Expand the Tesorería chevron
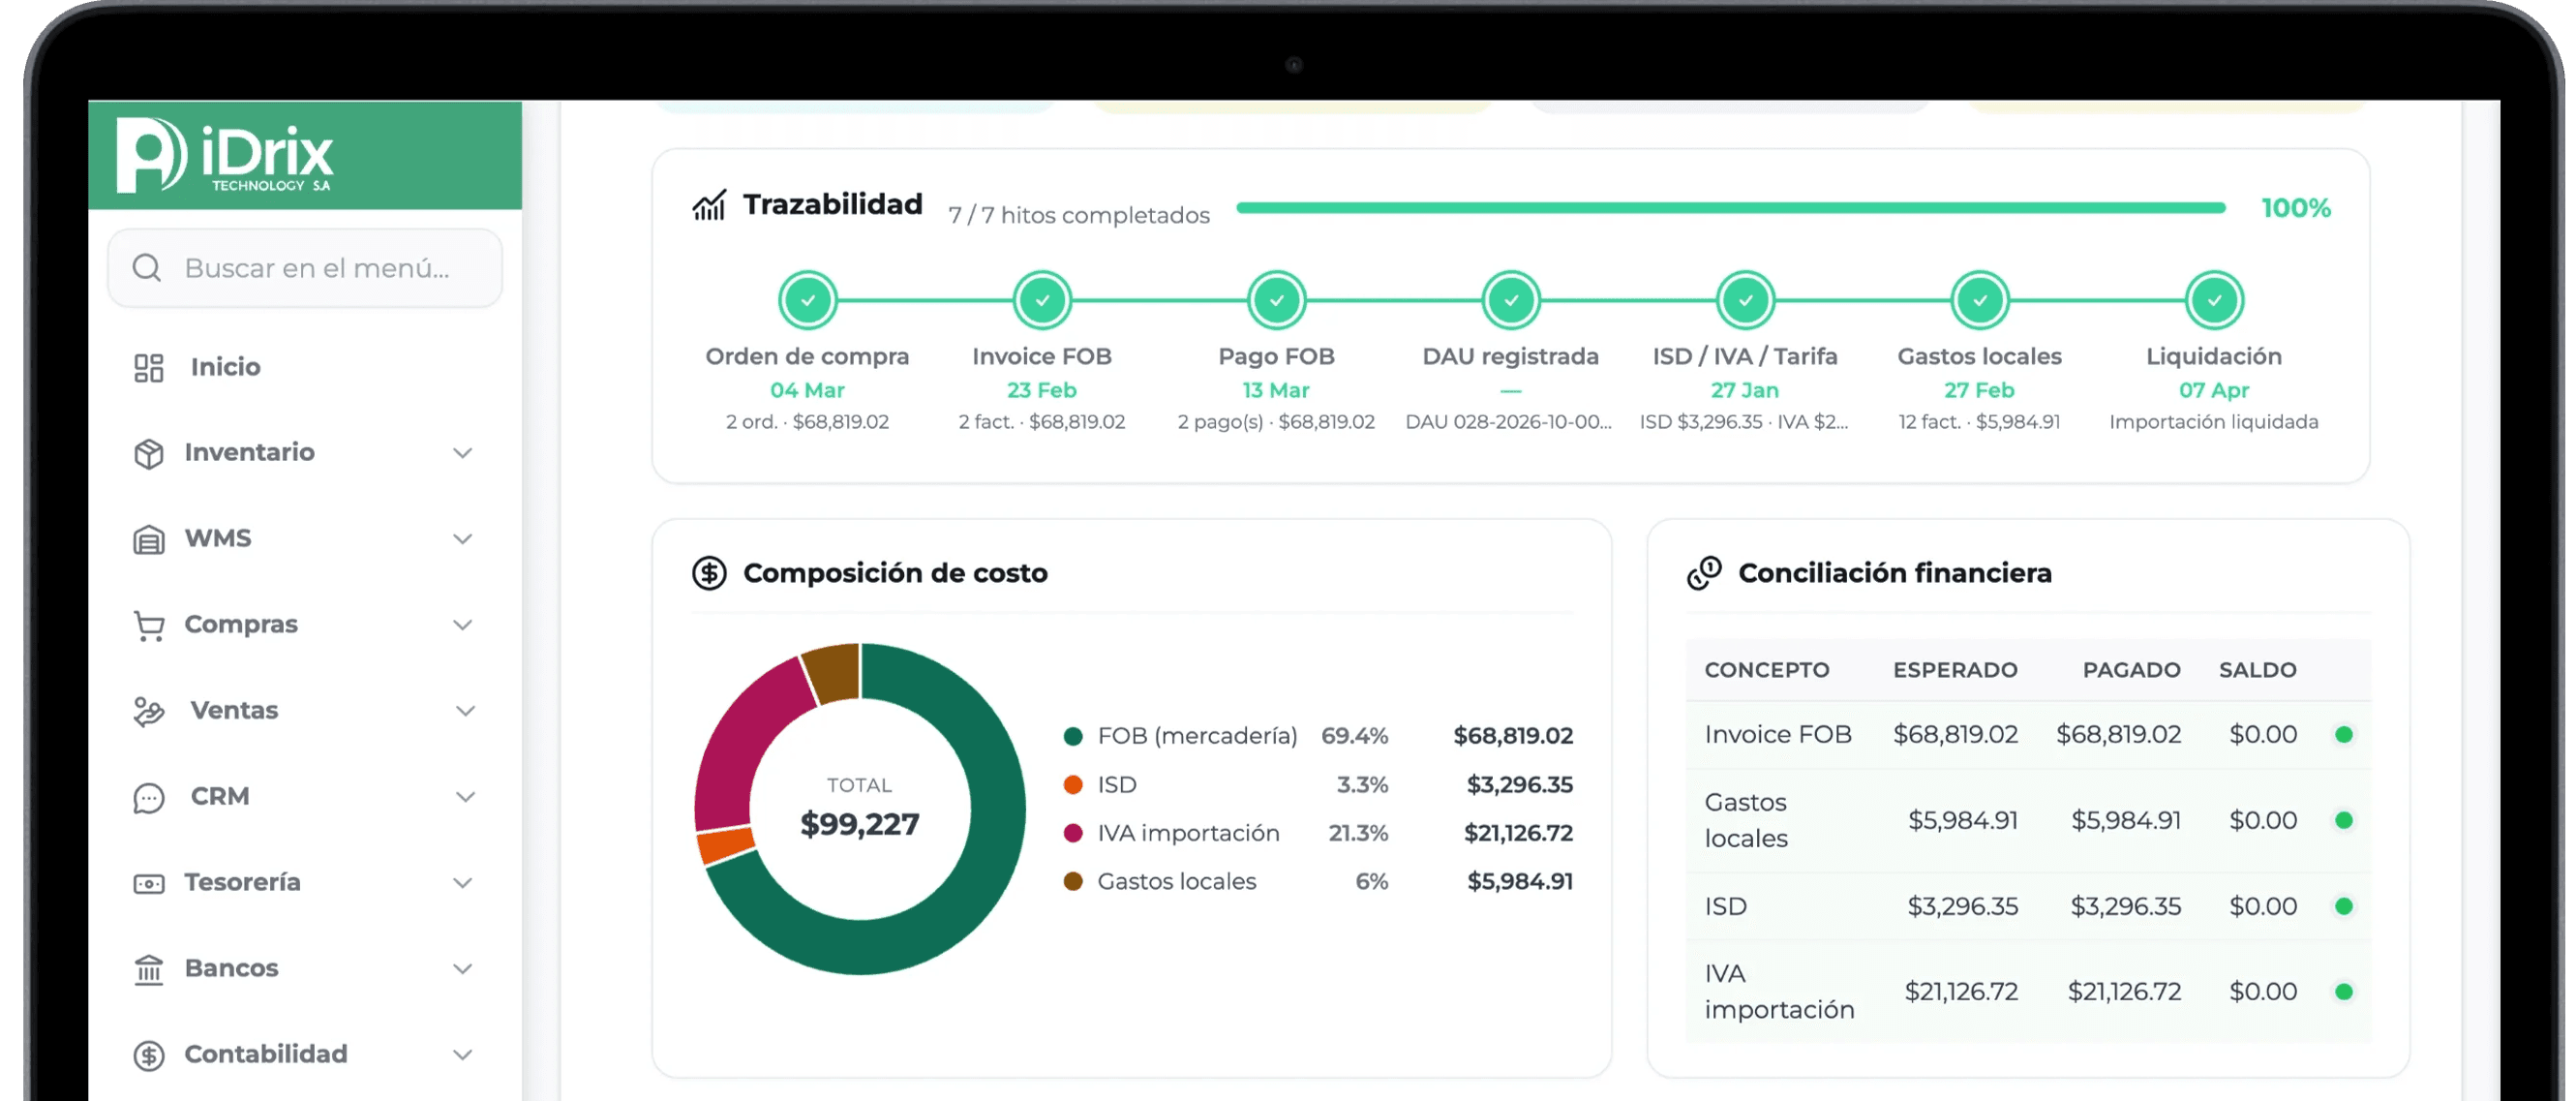 pos(462,883)
